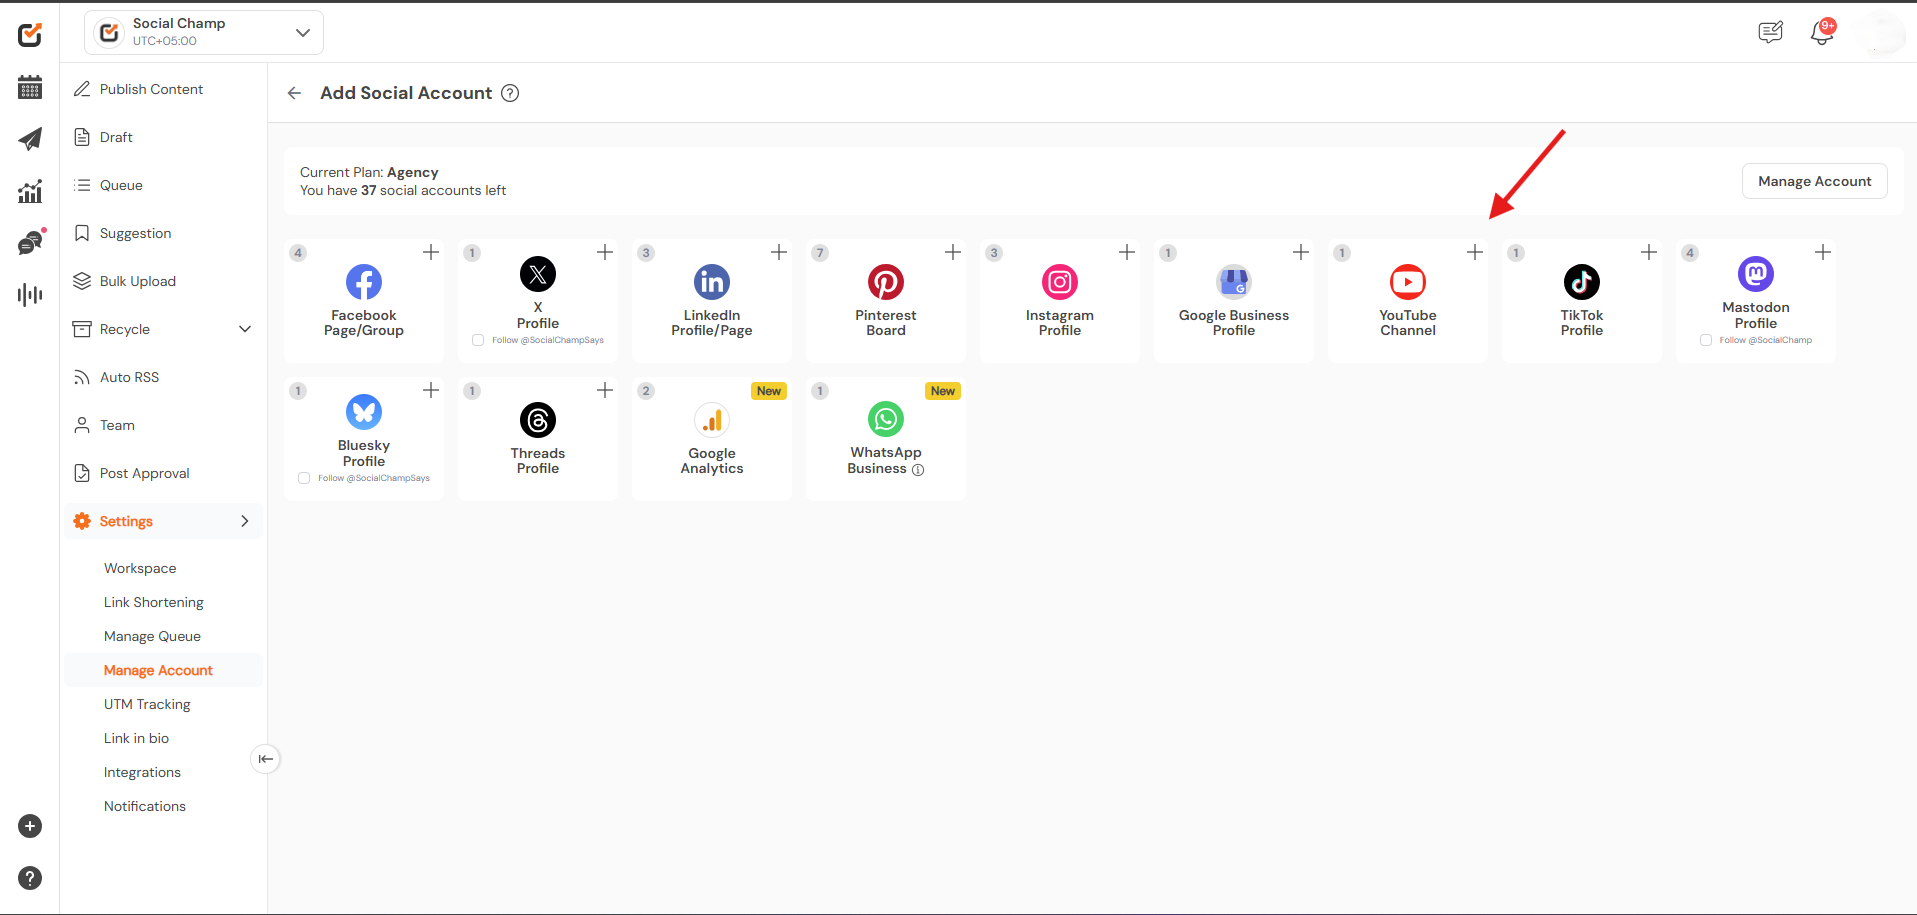Viewport: 1917px width, 915px height.
Task: Open Notifications settings link
Action: [145, 806]
